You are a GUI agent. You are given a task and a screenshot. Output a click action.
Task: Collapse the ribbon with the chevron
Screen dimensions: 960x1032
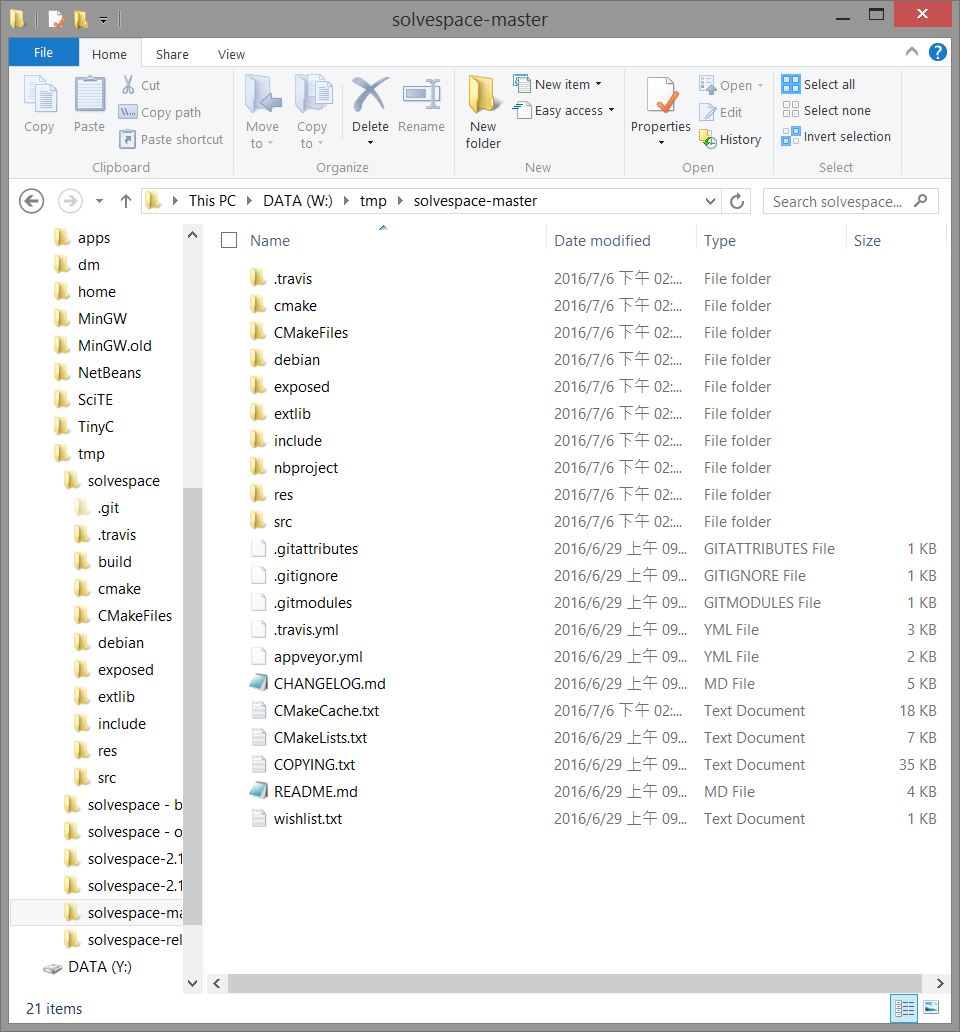(x=912, y=51)
